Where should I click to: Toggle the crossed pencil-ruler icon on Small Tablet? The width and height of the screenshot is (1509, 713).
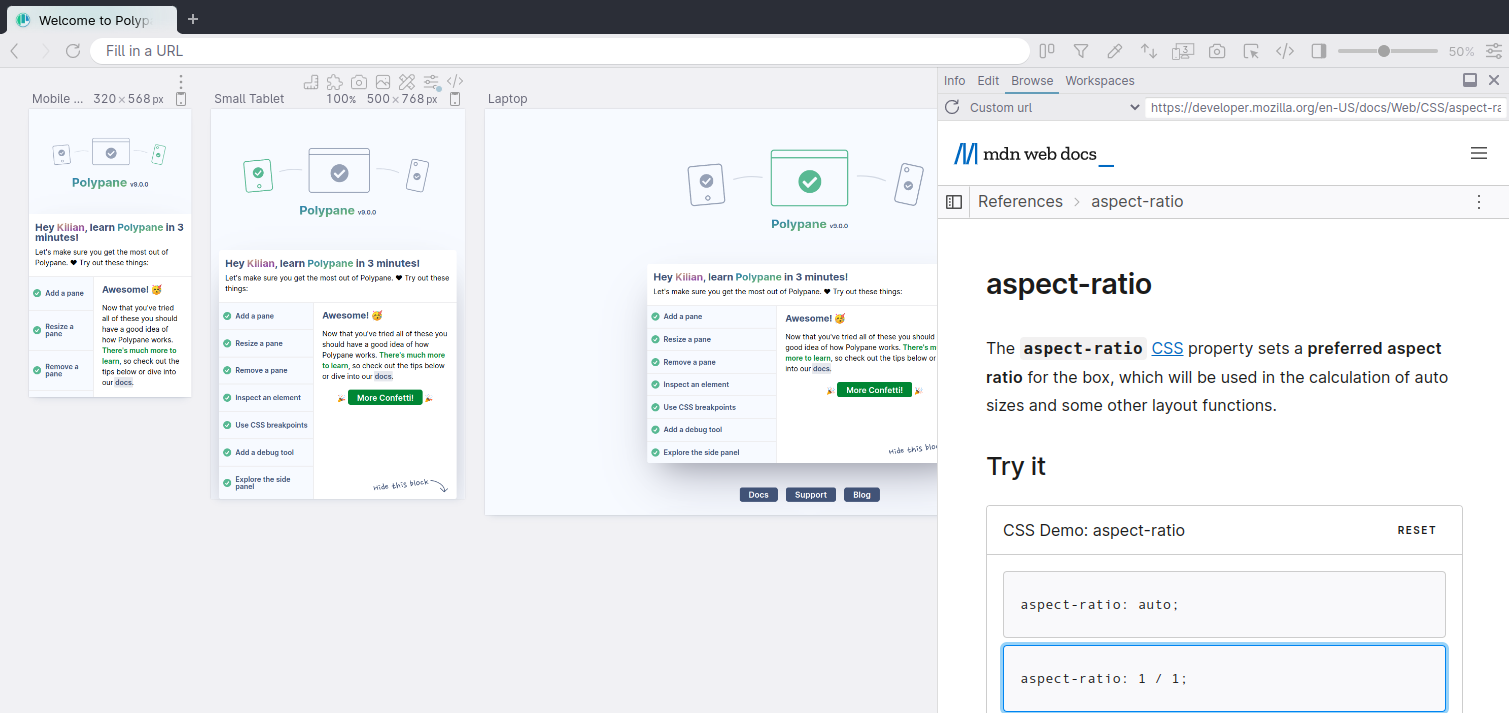[407, 82]
